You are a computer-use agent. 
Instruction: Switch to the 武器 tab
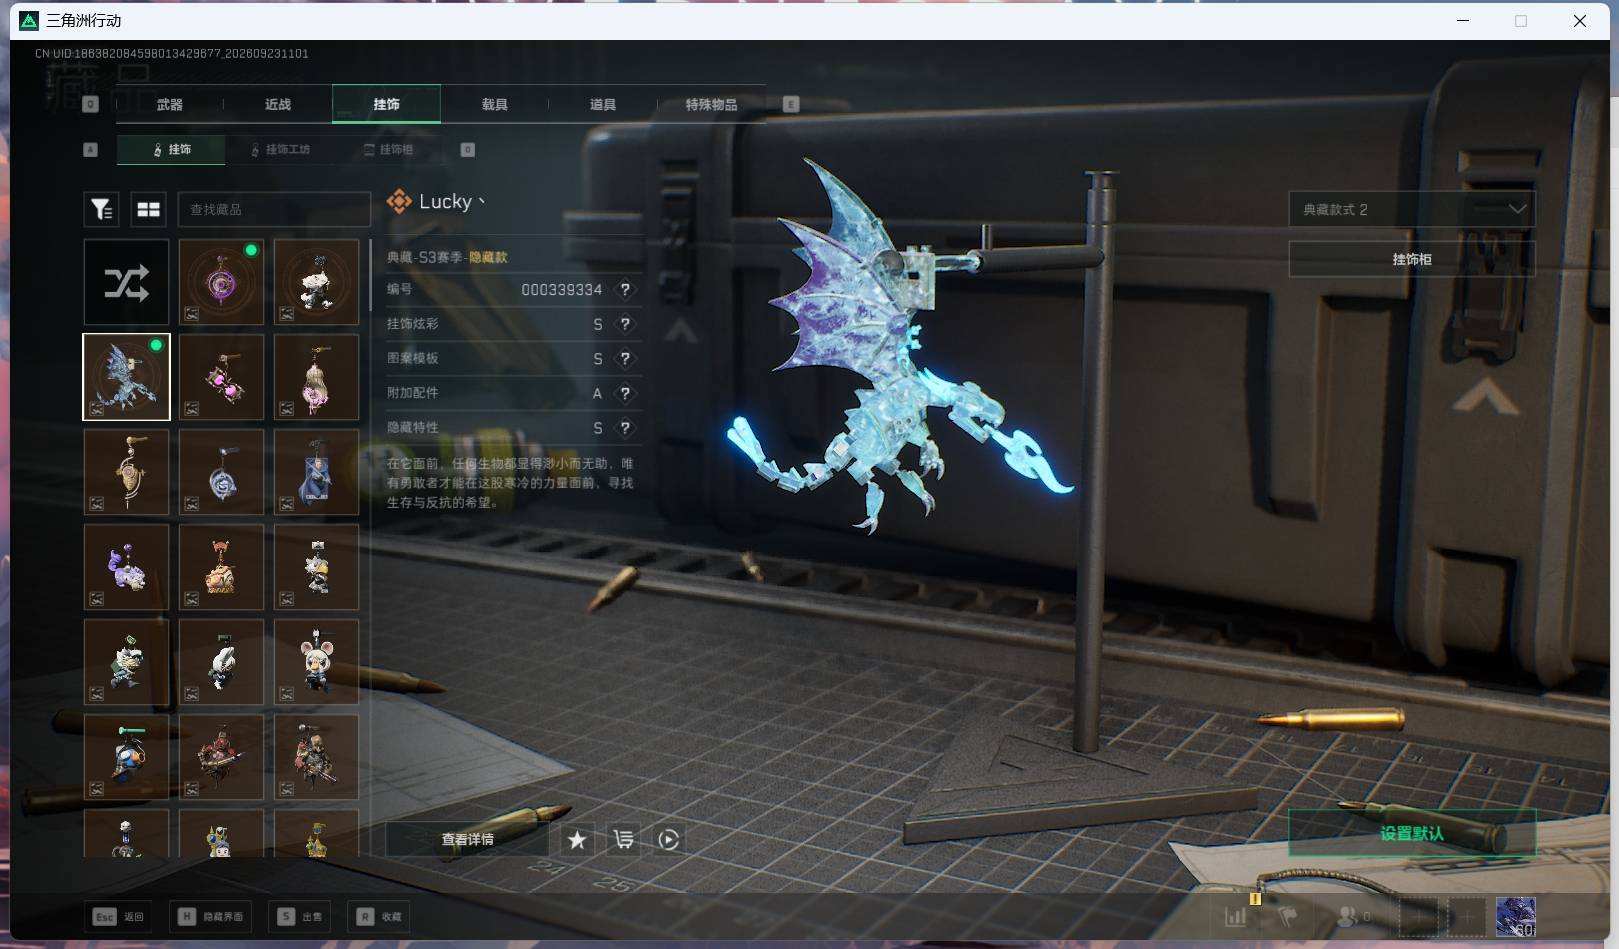(x=169, y=104)
